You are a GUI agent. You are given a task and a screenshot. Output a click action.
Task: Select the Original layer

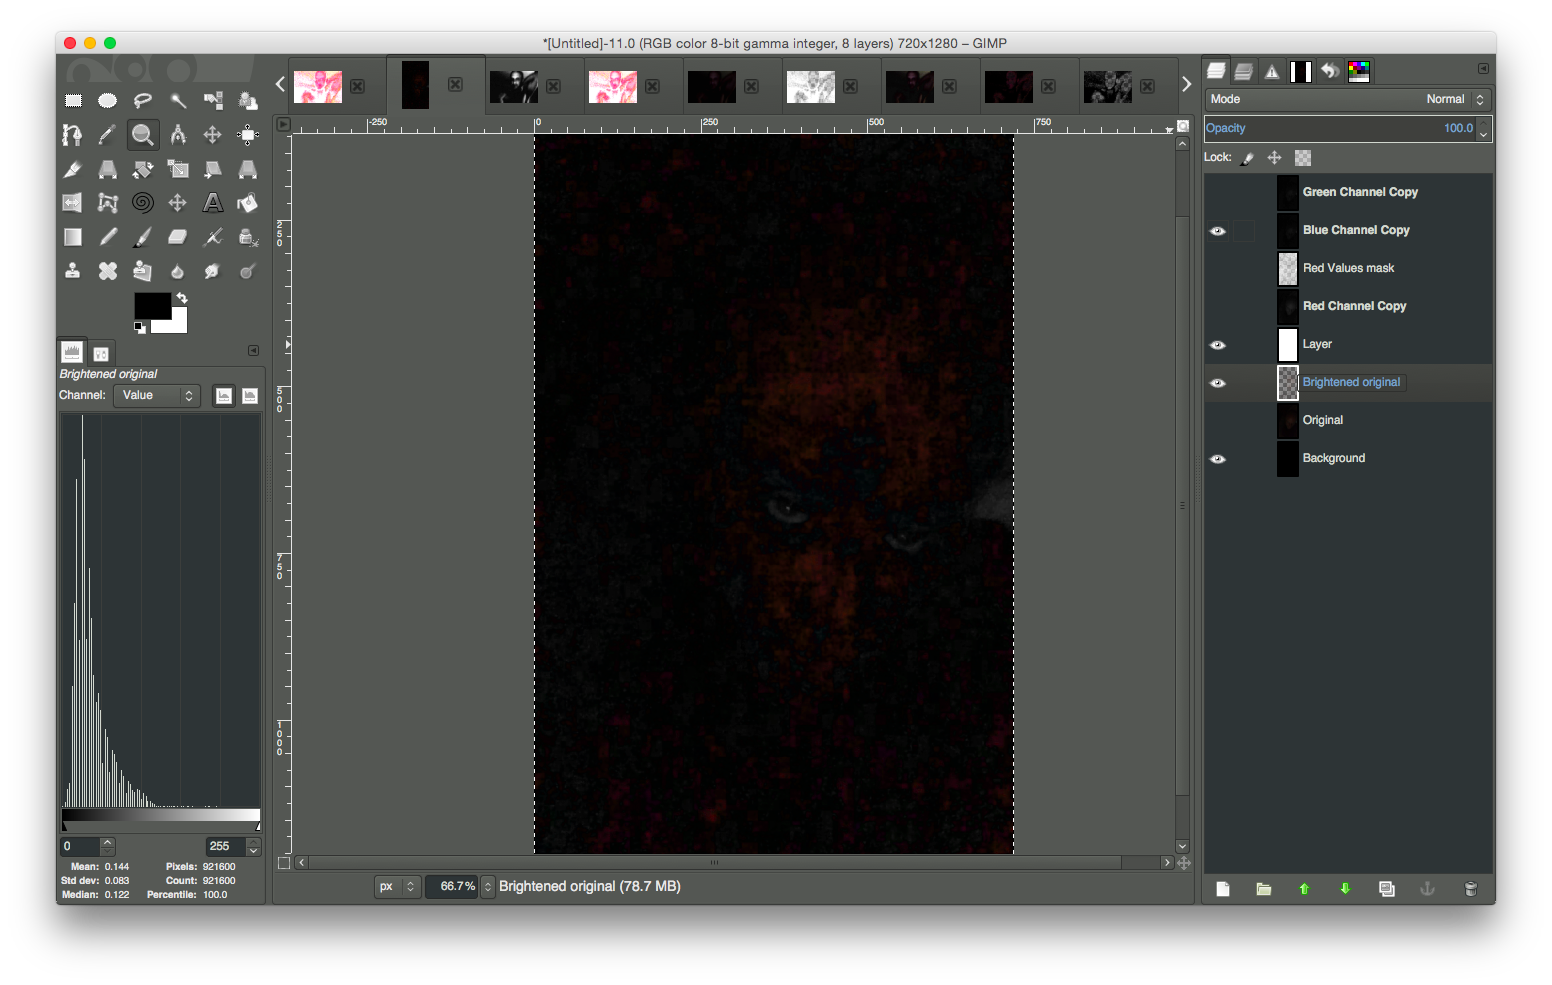(x=1348, y=421)
